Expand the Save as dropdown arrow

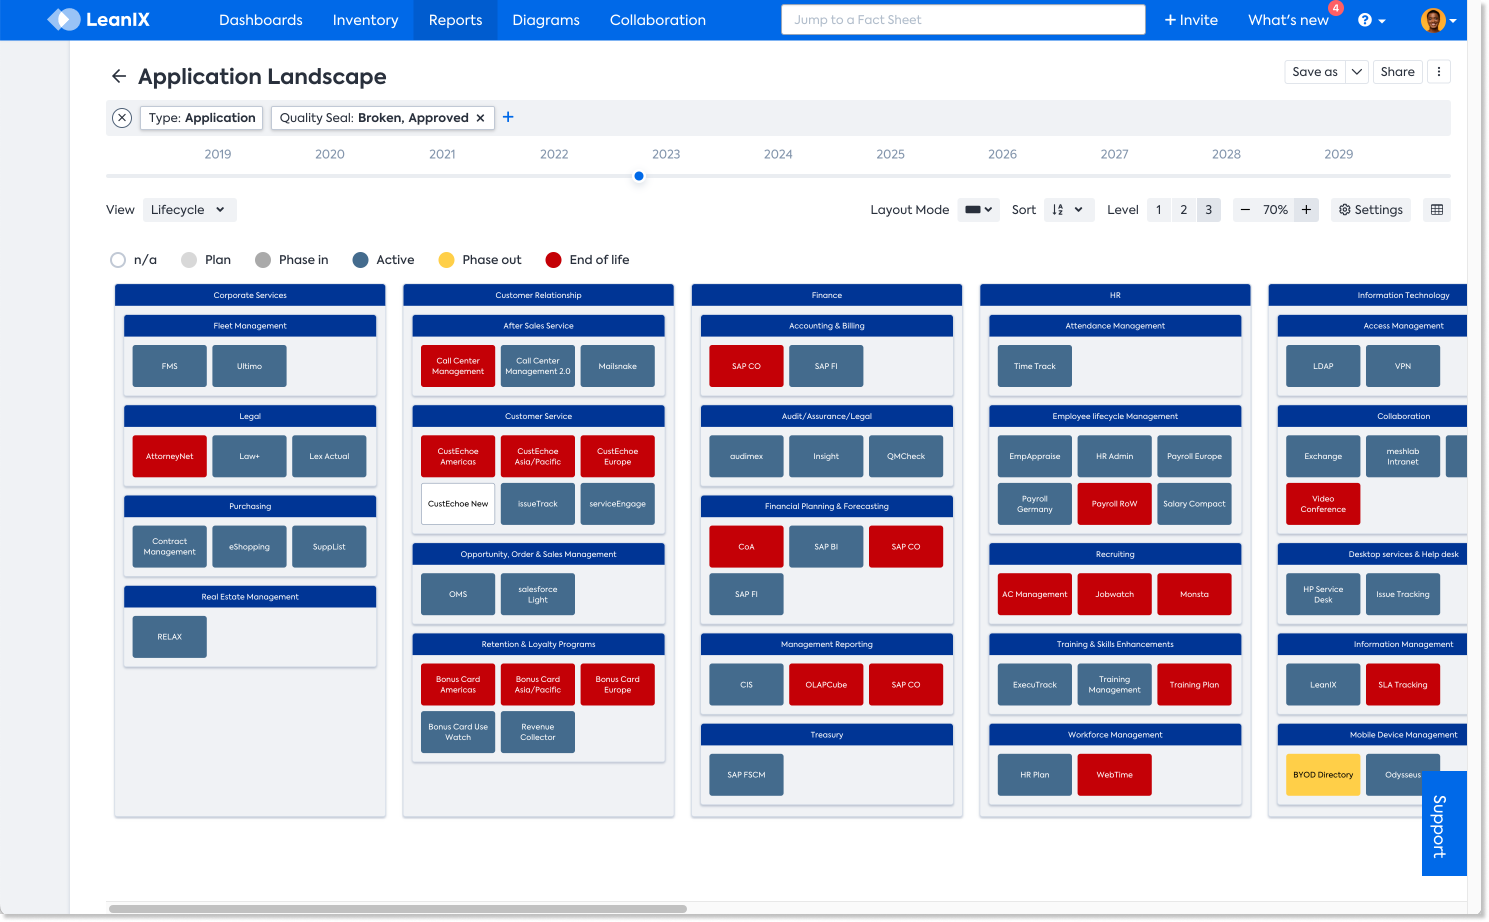(1357, 72)
